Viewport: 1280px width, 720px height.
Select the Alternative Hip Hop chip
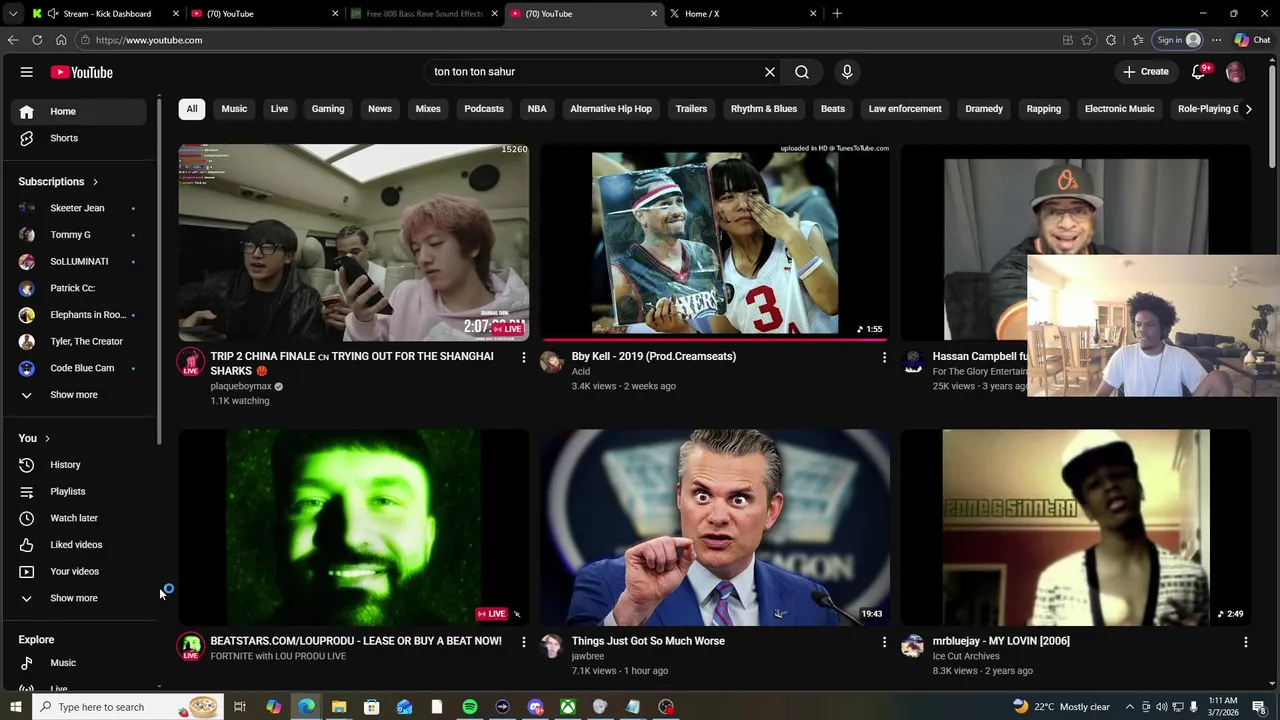[611, 109]
